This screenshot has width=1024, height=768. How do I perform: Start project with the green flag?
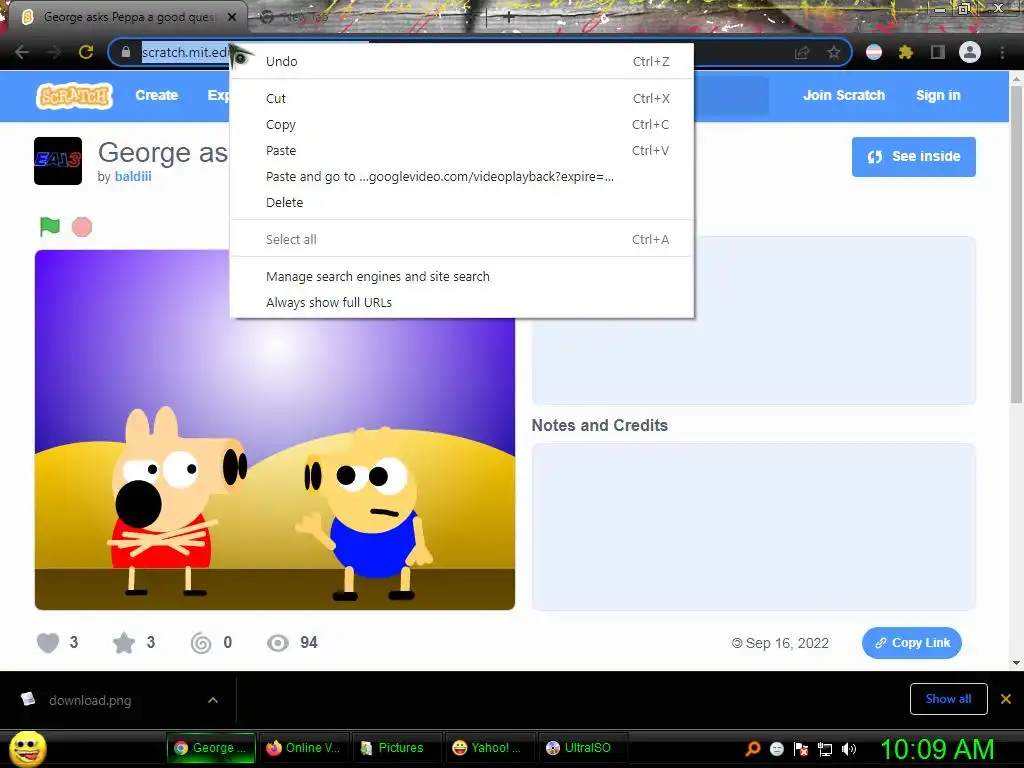[x=50, y=227]
